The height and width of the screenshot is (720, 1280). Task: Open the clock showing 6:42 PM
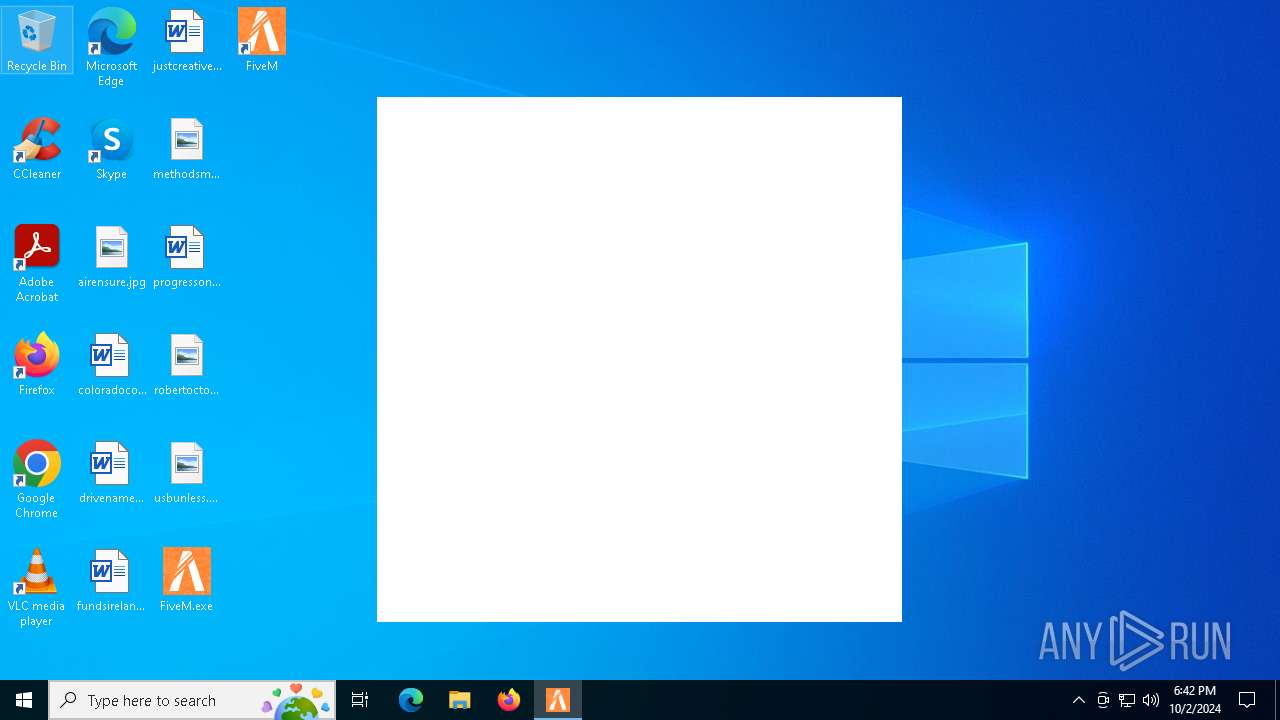pyautogui.click(x=1195, y=700)
